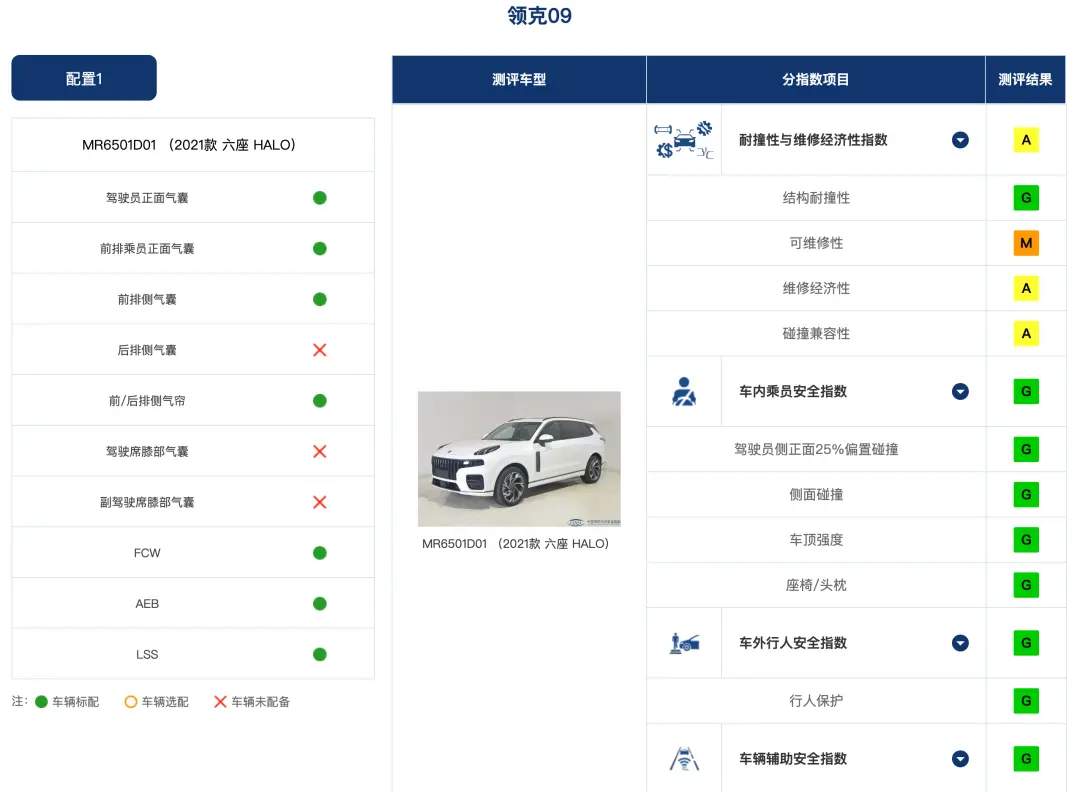
Task: Click the green G rating for 车辆辅助安全指数
Action: click(x=1026, y=758)
